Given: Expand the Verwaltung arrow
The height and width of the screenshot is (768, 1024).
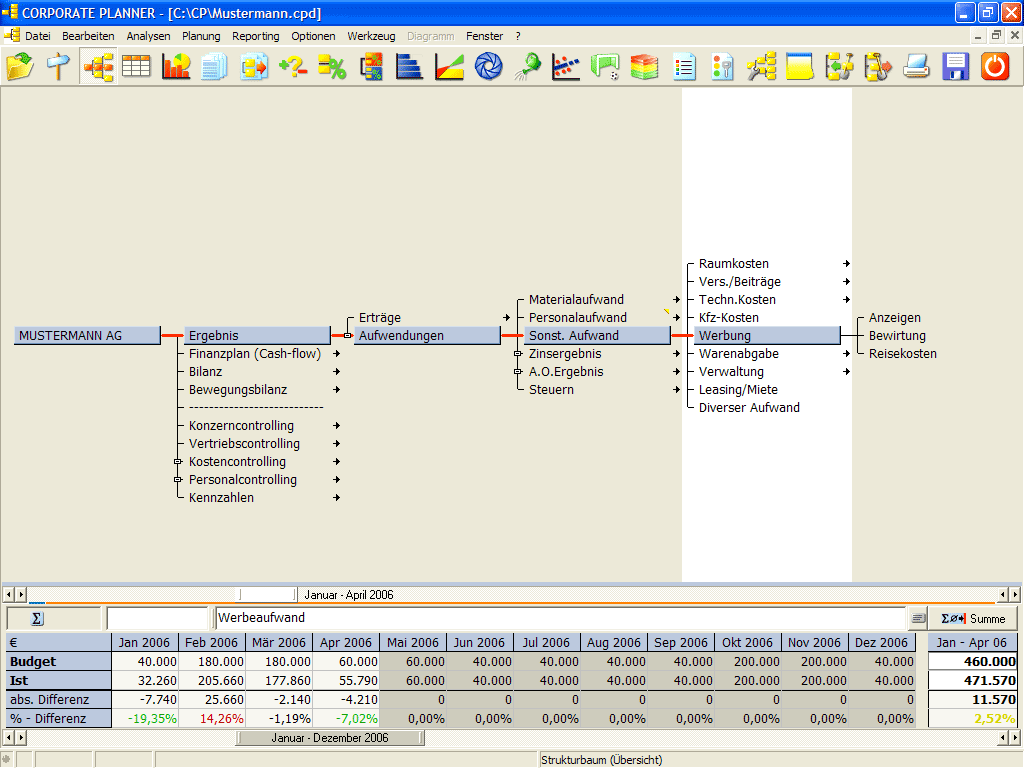Looking at the screenshot, I should (846, 372).
